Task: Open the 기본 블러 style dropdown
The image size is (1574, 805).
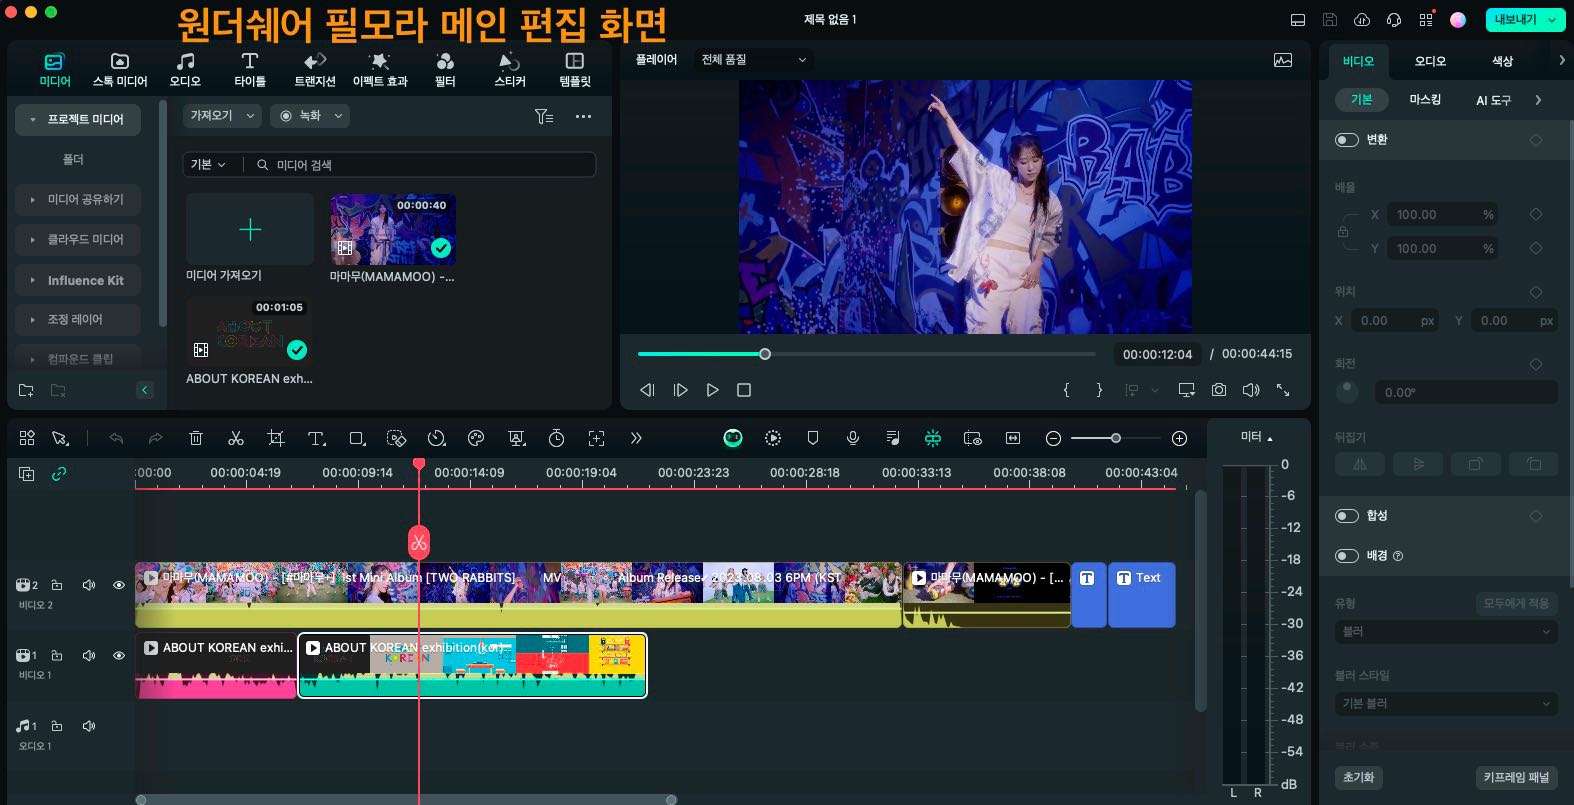Action: pyautogui.click(x=1446, y=704)
